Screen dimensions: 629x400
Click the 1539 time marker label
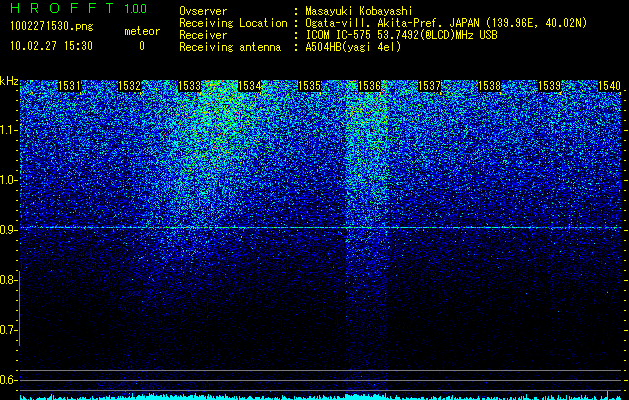point(550,86)
